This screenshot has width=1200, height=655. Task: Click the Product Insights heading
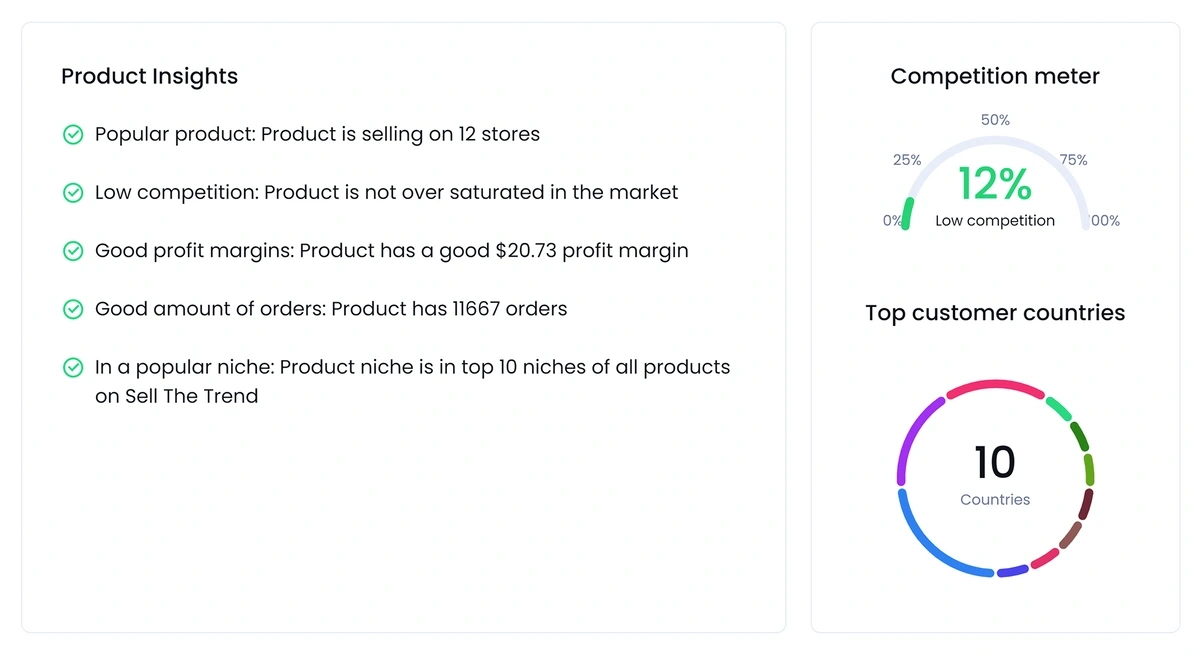click(150, 77)
